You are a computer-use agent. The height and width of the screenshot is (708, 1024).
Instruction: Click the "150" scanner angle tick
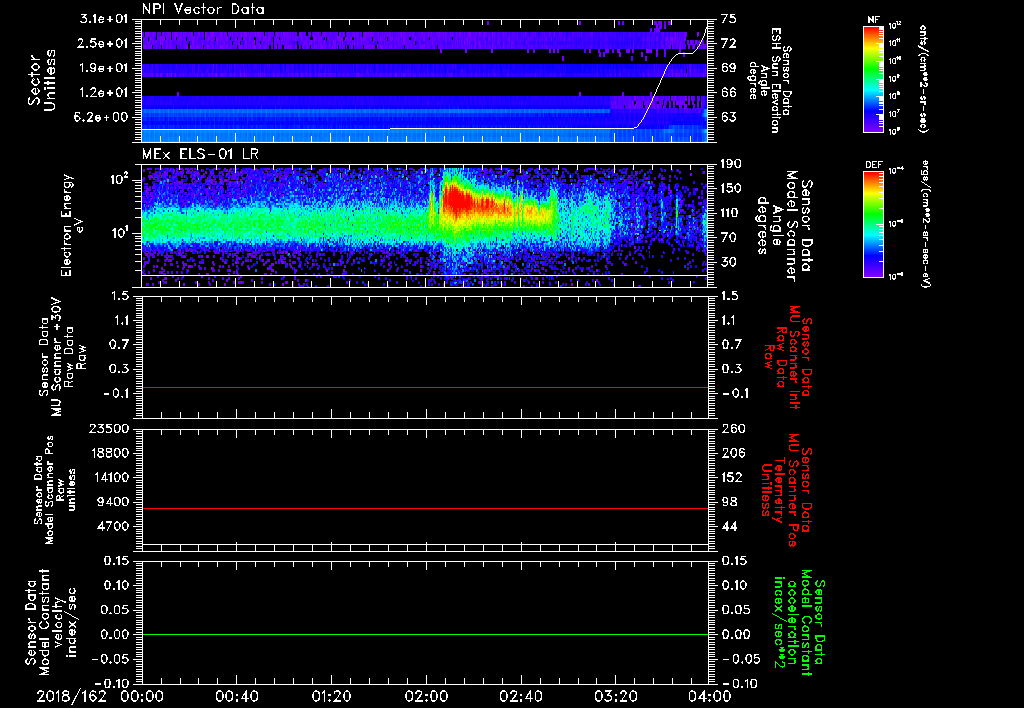pyautogui.click(x=733, y=188)
